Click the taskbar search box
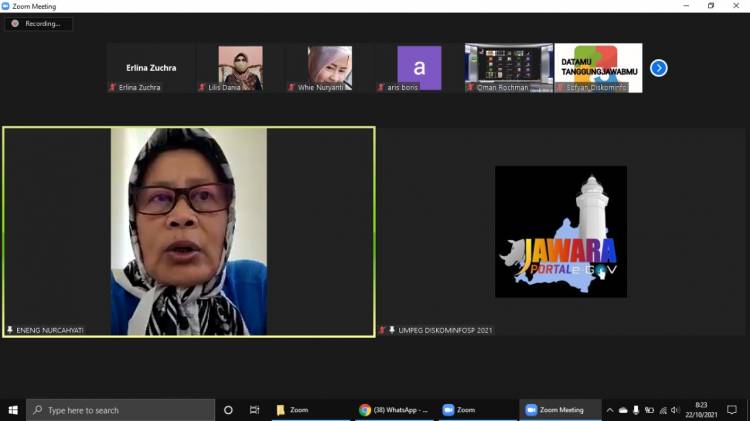The width and height of the screenshot is (750, 421). coord(120,410)
